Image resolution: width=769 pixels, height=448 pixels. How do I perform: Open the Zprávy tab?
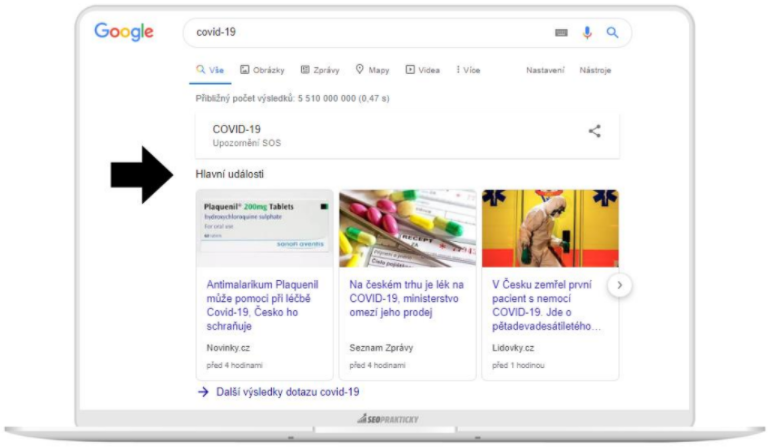click(x=320, y=70)
